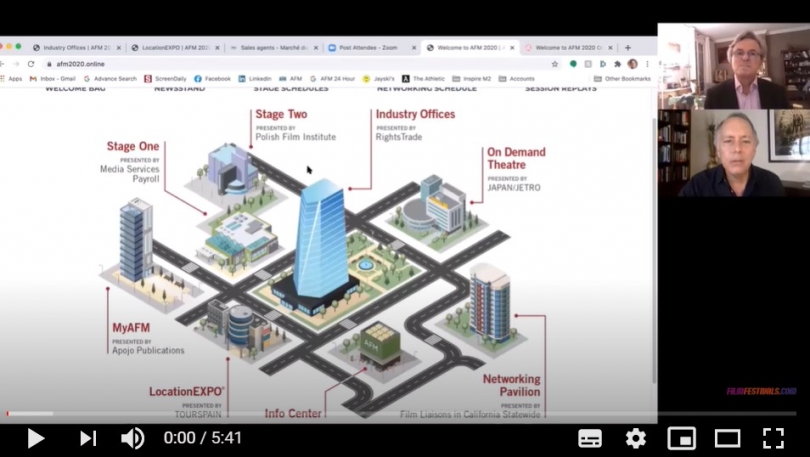Viewport: 810px width, 457px height.
Task: Open the video settings gear
Action: click(635, 438)
